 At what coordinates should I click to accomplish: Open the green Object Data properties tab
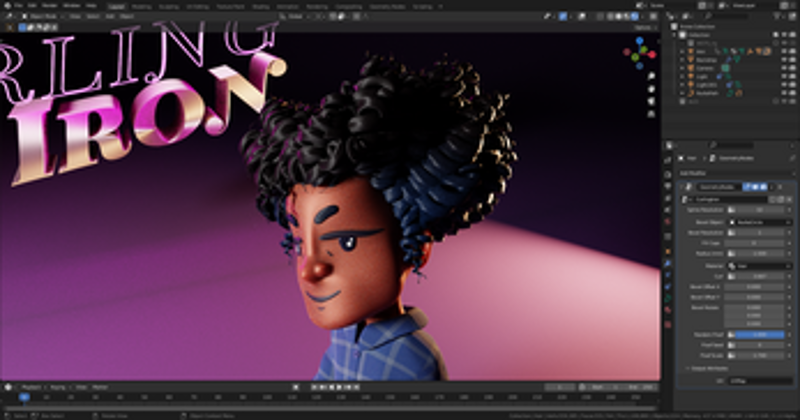(x=668, y=300)
